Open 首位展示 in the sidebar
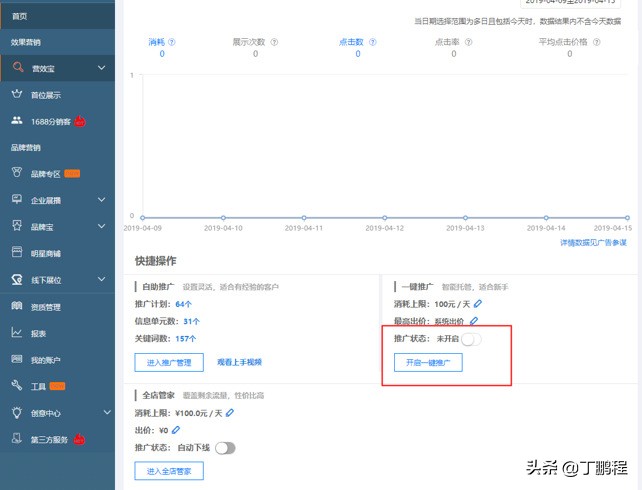The height and width of the screenshot is (490, 642). pos(57,95)
